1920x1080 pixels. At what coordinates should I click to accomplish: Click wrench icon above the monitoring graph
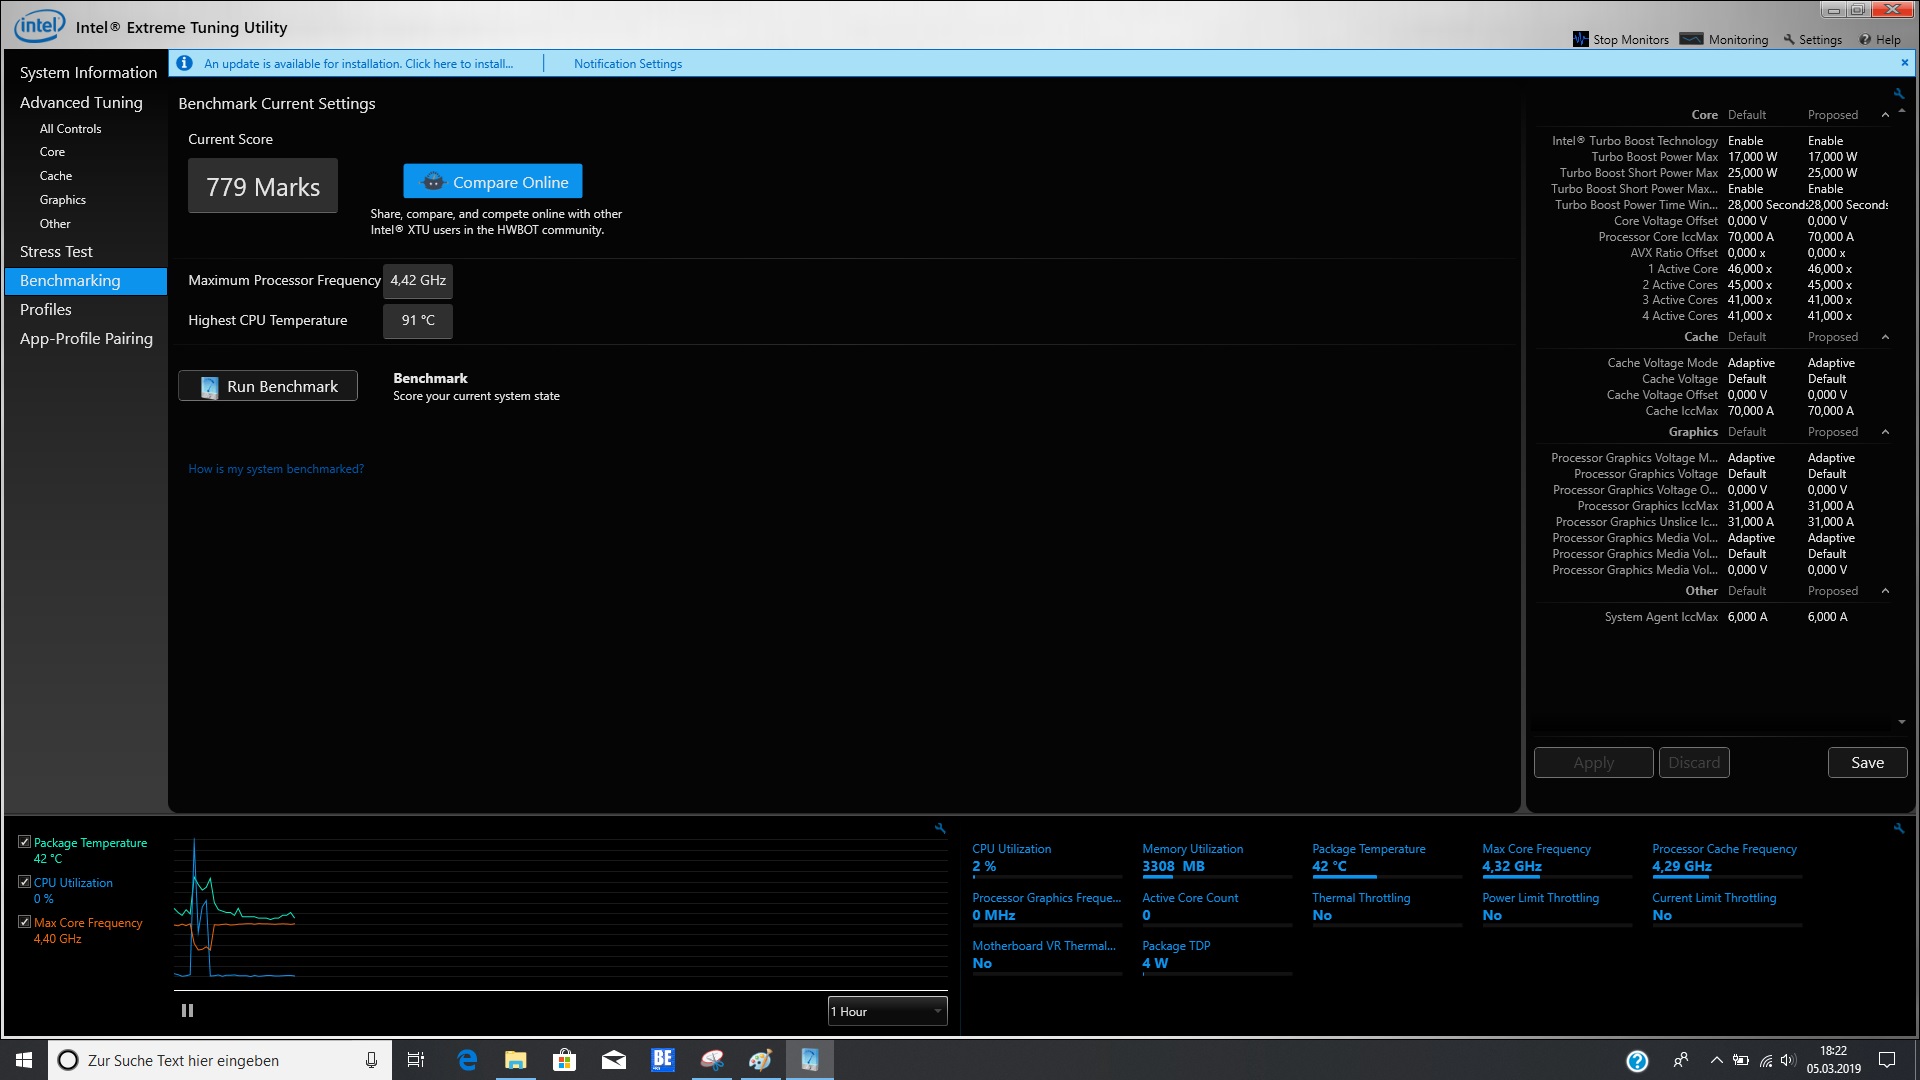point(940,828)
